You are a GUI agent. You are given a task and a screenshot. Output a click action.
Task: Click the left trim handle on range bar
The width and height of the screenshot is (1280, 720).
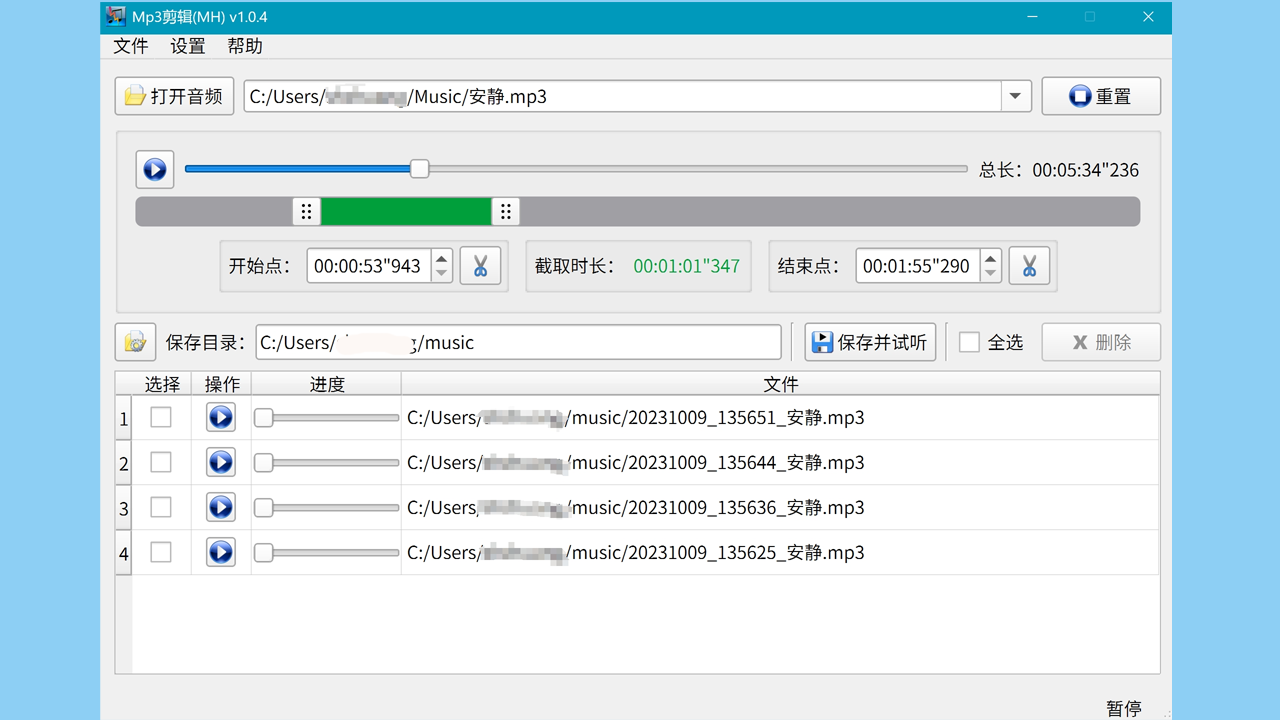tap(307, 211)
